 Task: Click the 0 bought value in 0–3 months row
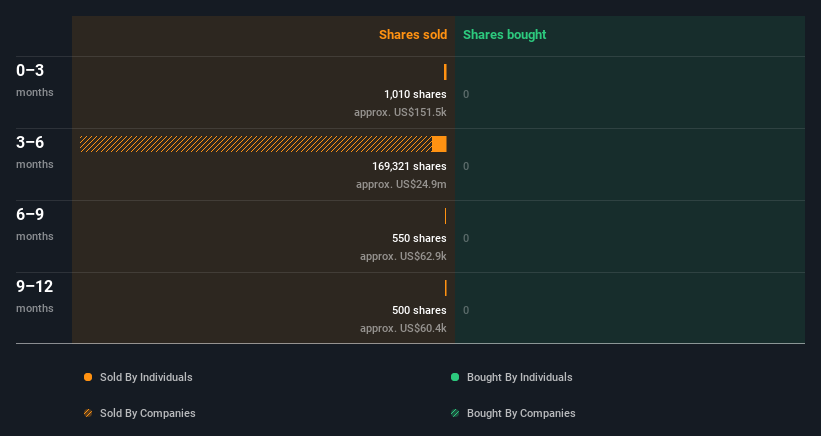(x=466, y=94)
